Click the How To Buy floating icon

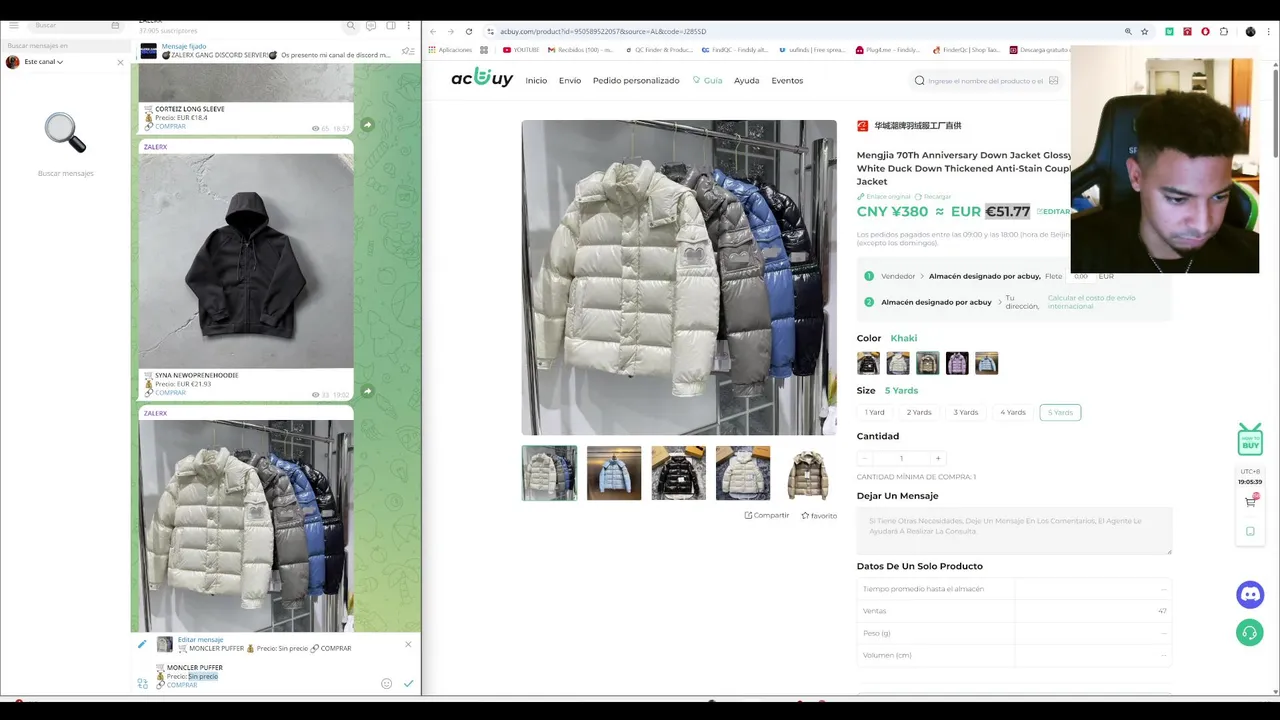pos(1250,439)
